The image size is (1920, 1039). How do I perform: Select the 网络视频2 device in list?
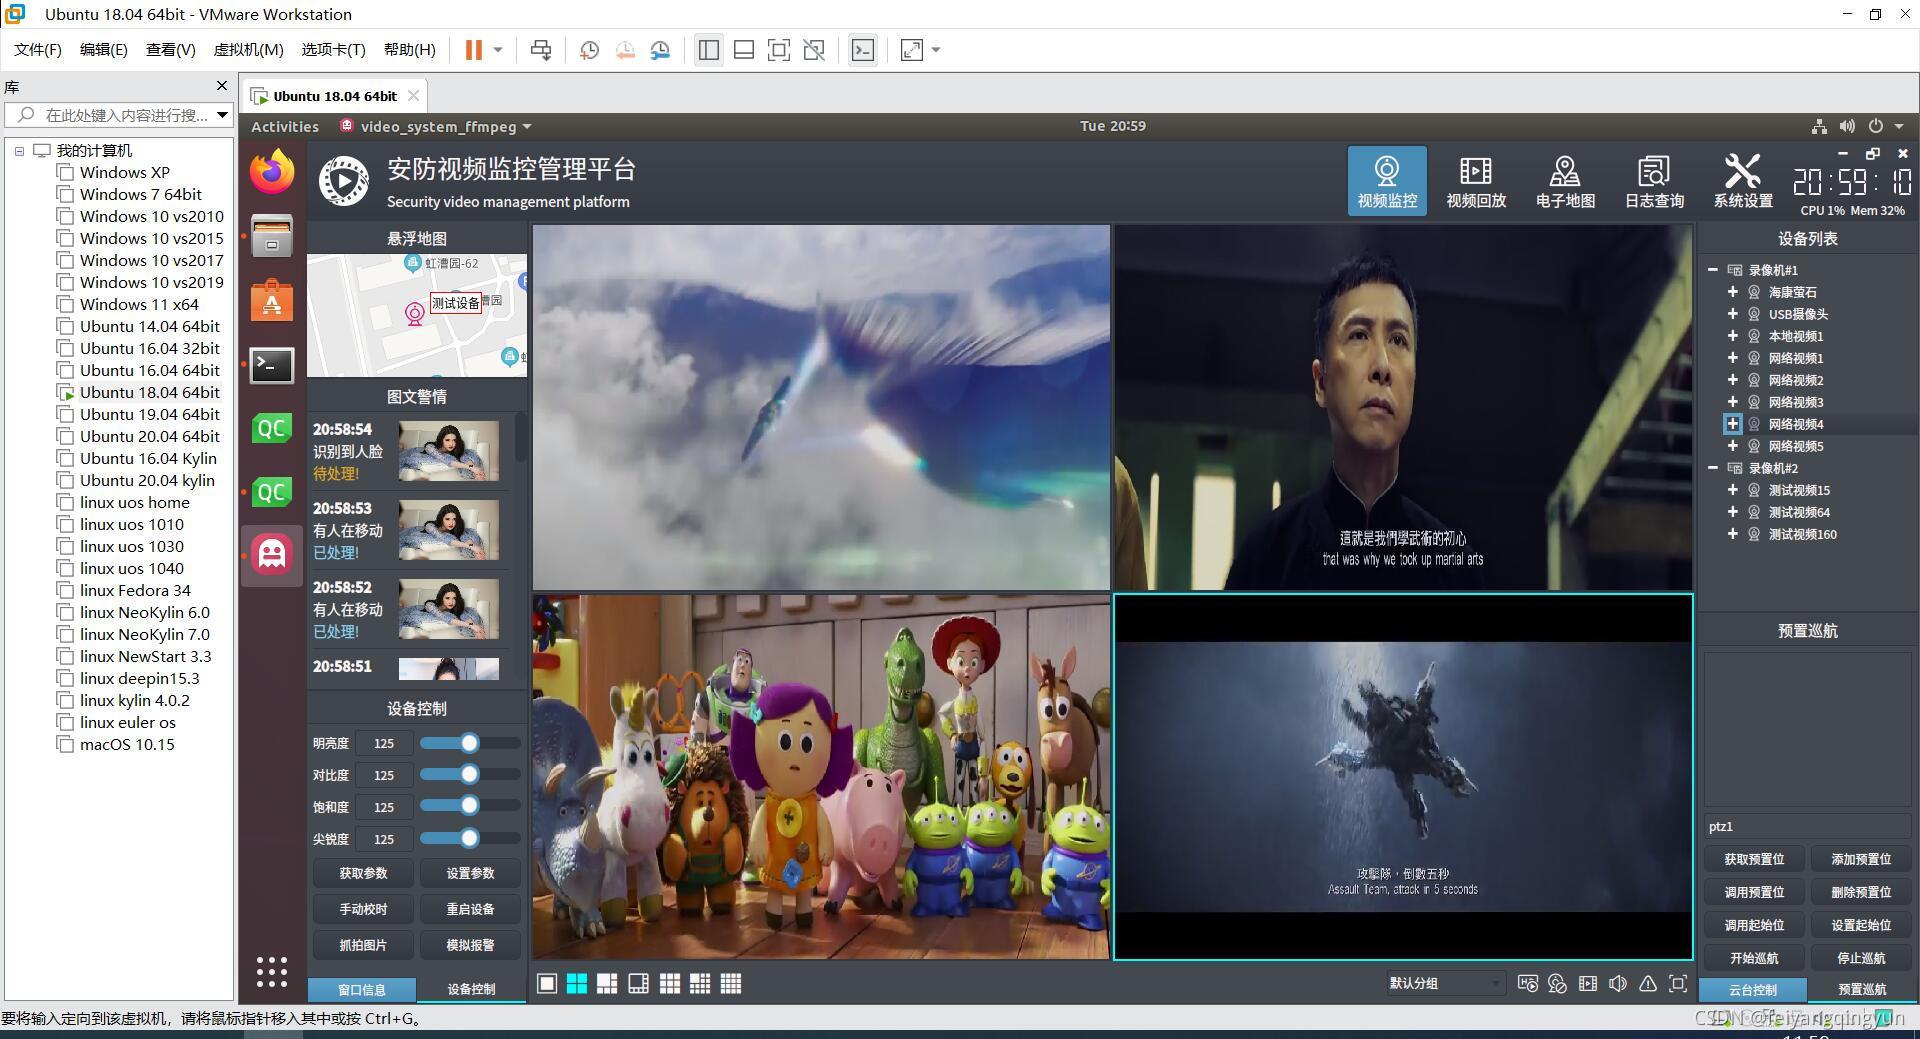coord(1795,380)
